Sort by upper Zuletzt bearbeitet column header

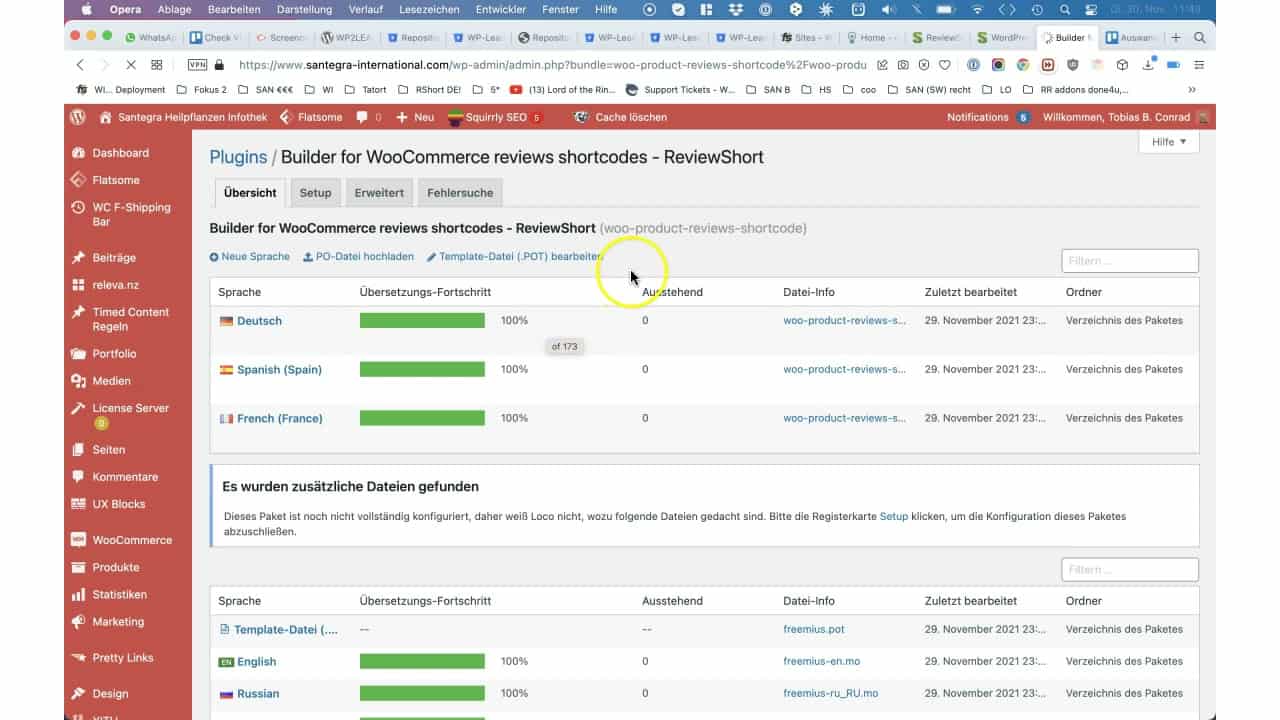971,292
